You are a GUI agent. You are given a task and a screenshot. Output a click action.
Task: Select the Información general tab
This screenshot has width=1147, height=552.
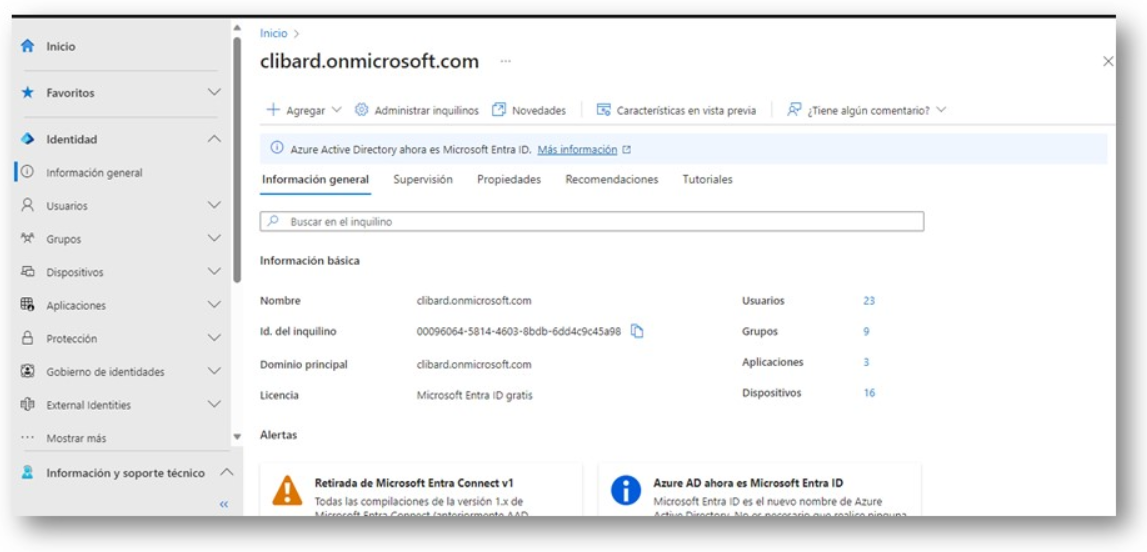tap(315, 179)
